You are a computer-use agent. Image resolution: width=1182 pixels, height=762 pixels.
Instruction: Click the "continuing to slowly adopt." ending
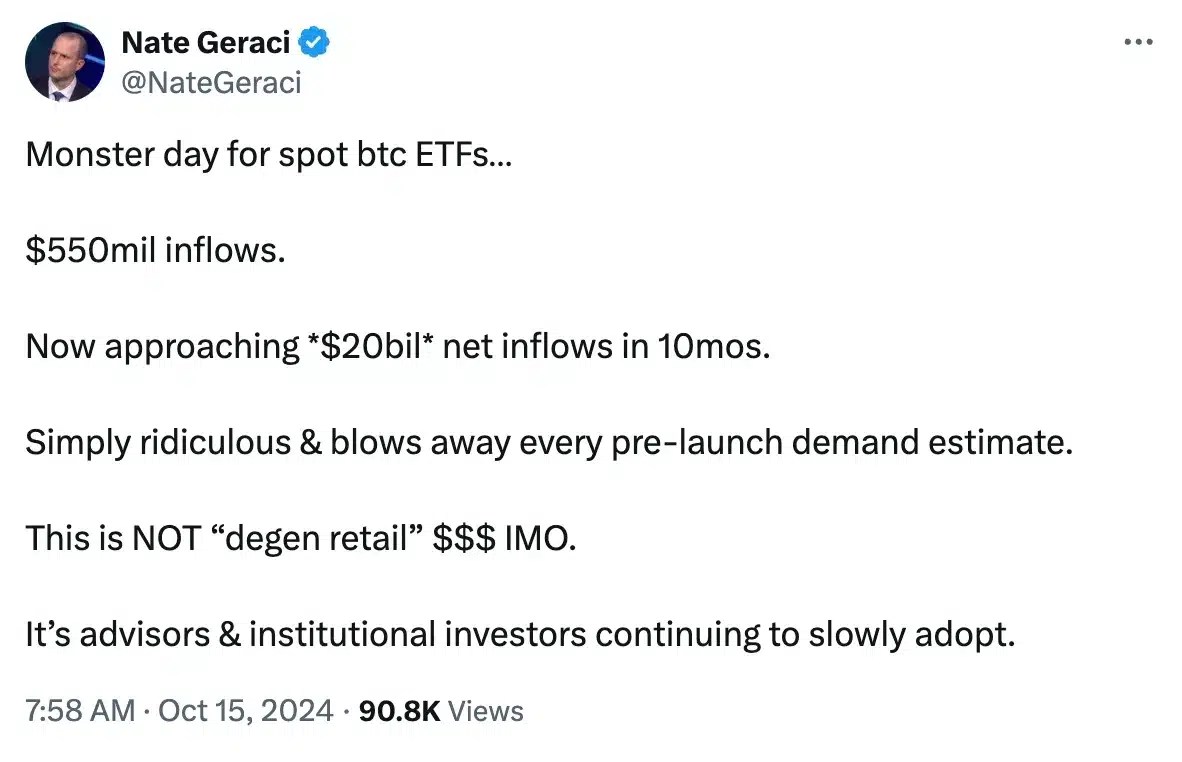tap(807, 634)
